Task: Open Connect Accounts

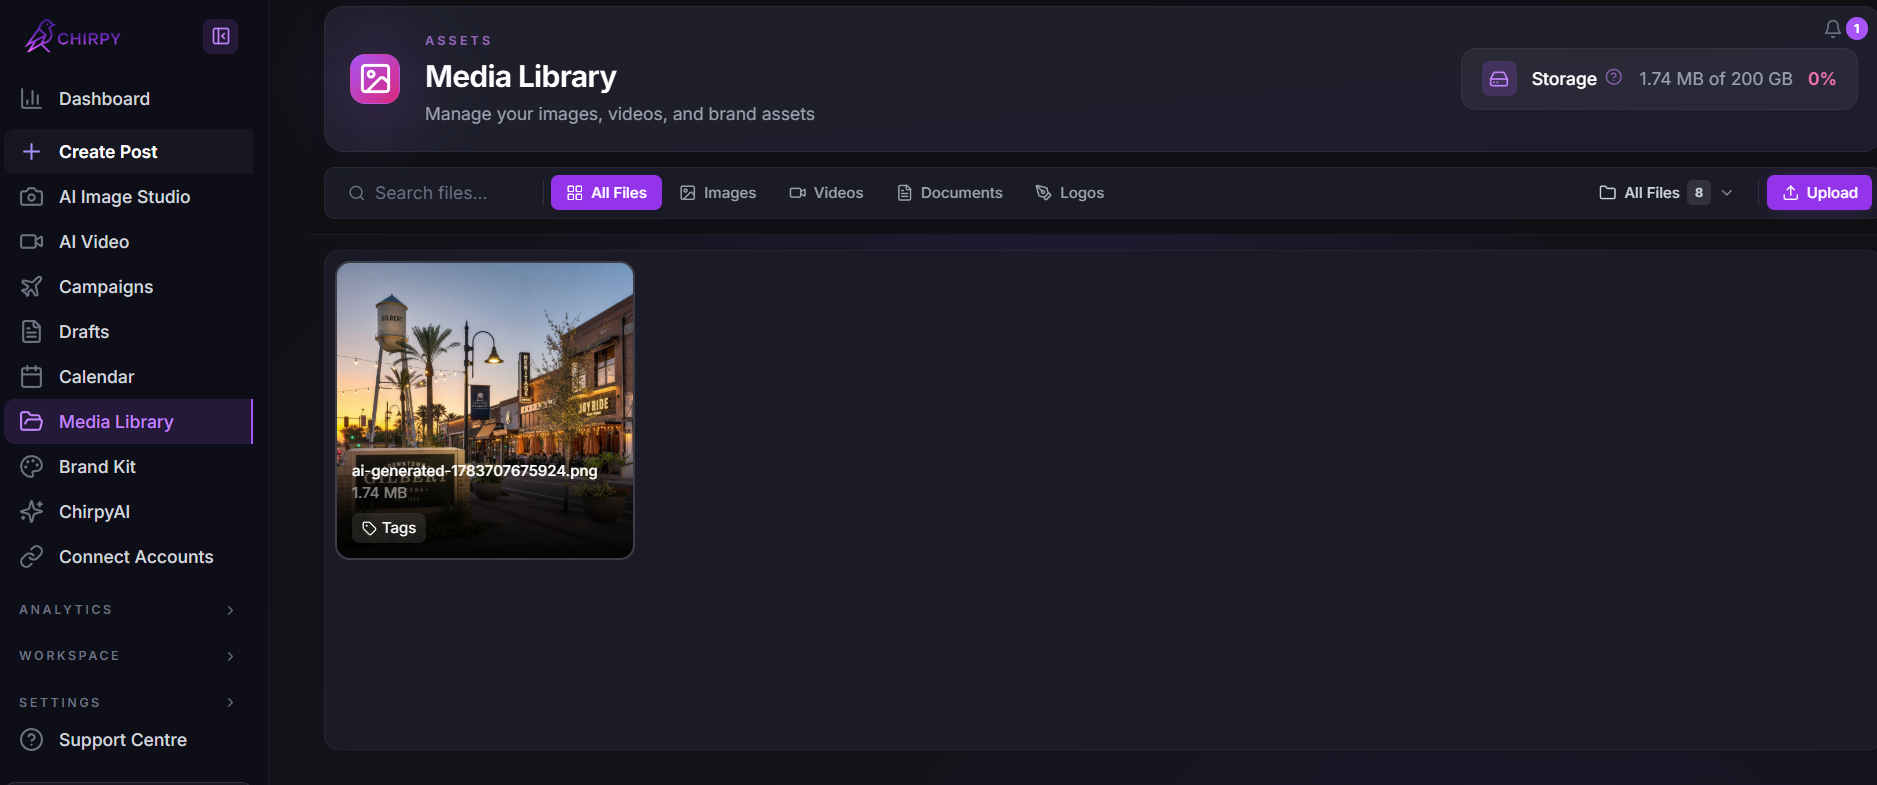Action: pyautogui.click(x=128, y=557)
